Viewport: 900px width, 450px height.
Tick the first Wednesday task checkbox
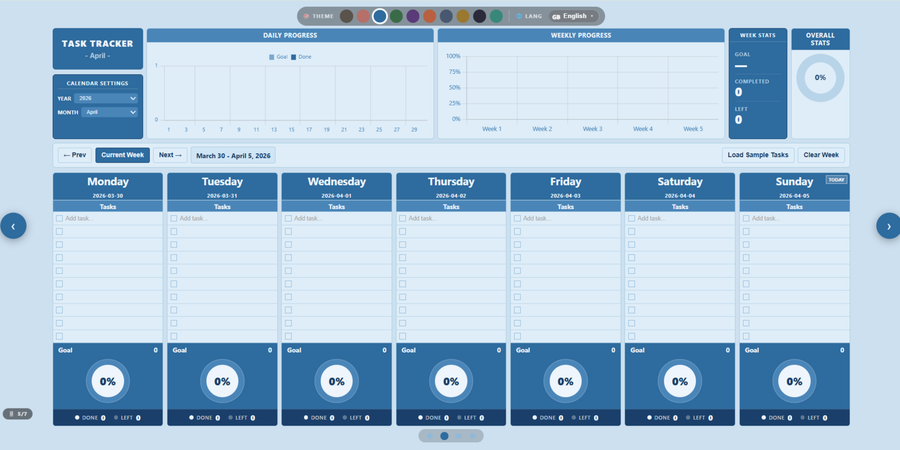(288, 218)
